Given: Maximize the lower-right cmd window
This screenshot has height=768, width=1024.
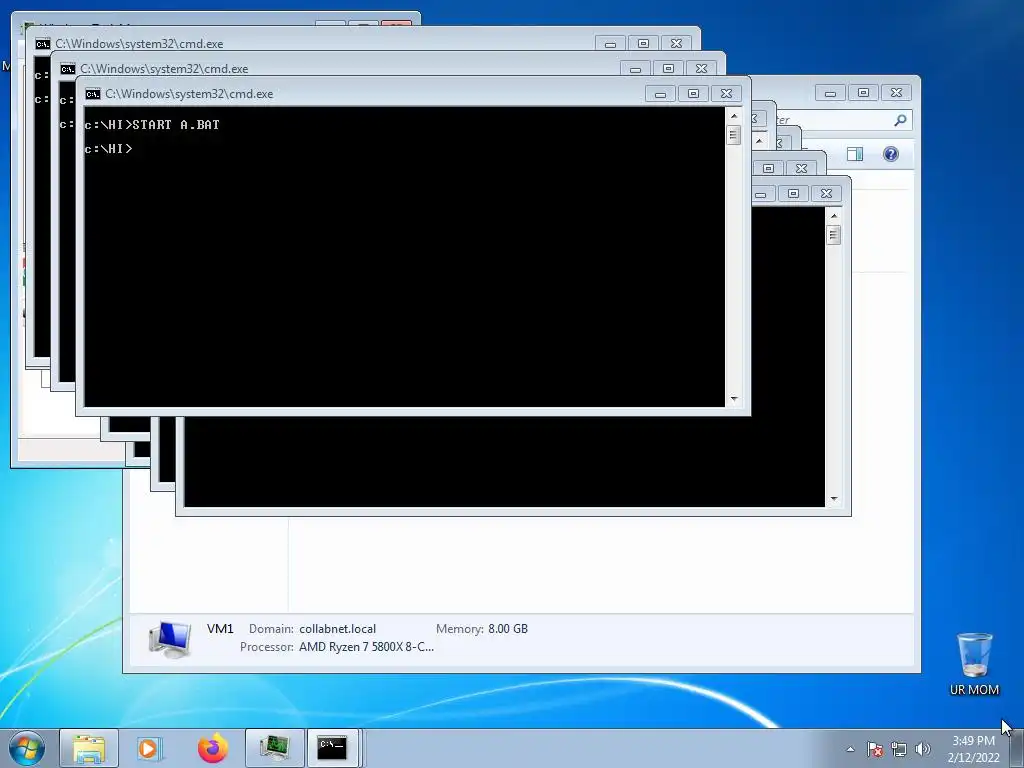Looking at the screenshot, I should (793, 194).
